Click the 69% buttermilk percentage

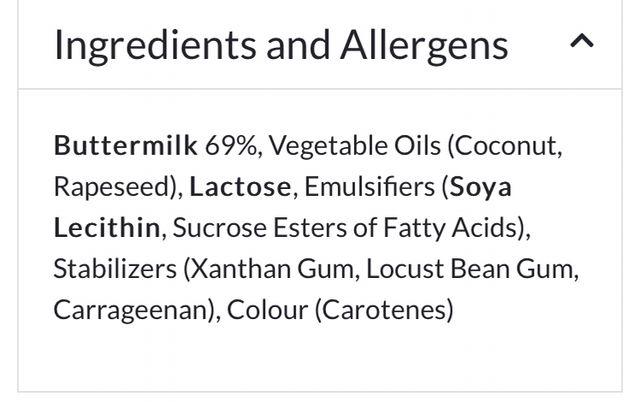(x=233, y=146)
